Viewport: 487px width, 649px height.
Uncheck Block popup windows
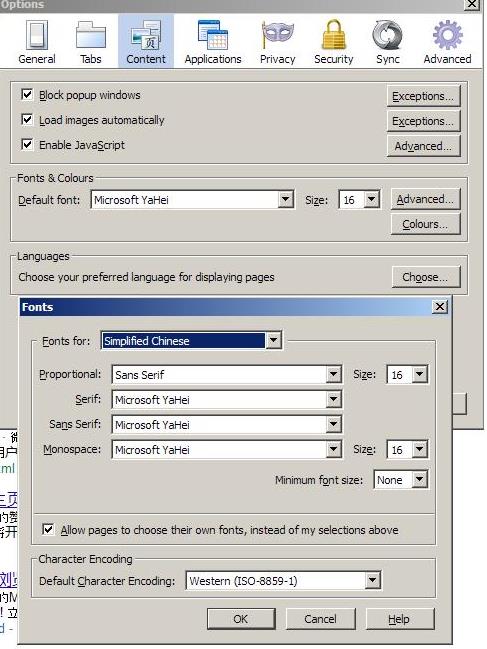click(27, 94)
